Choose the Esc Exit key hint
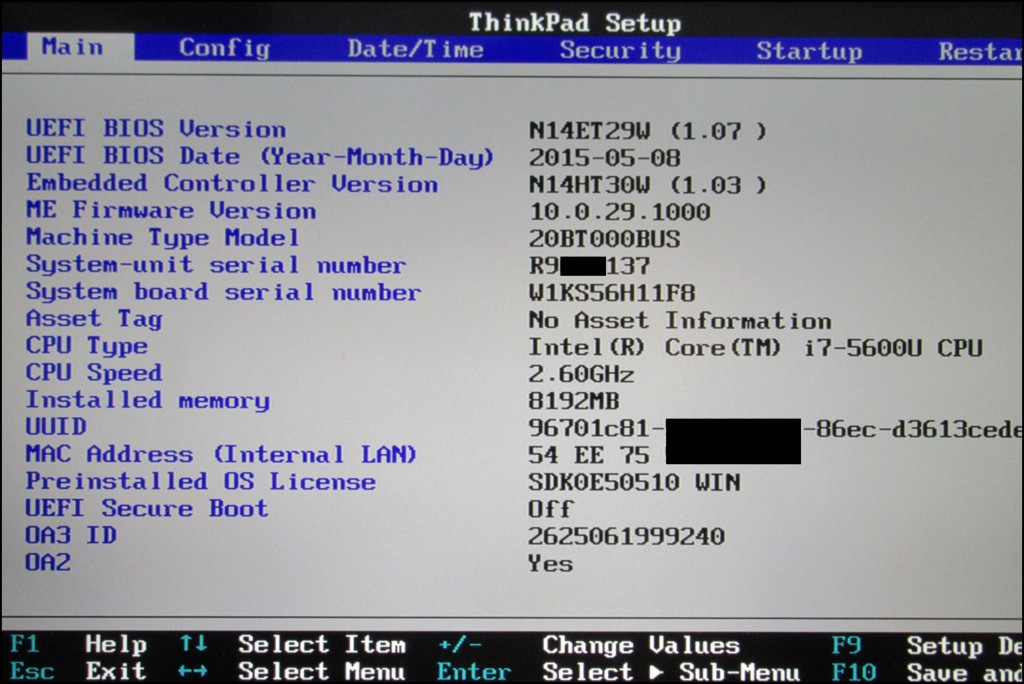This screenshot has width=1024, height=684. click(78, 671)
